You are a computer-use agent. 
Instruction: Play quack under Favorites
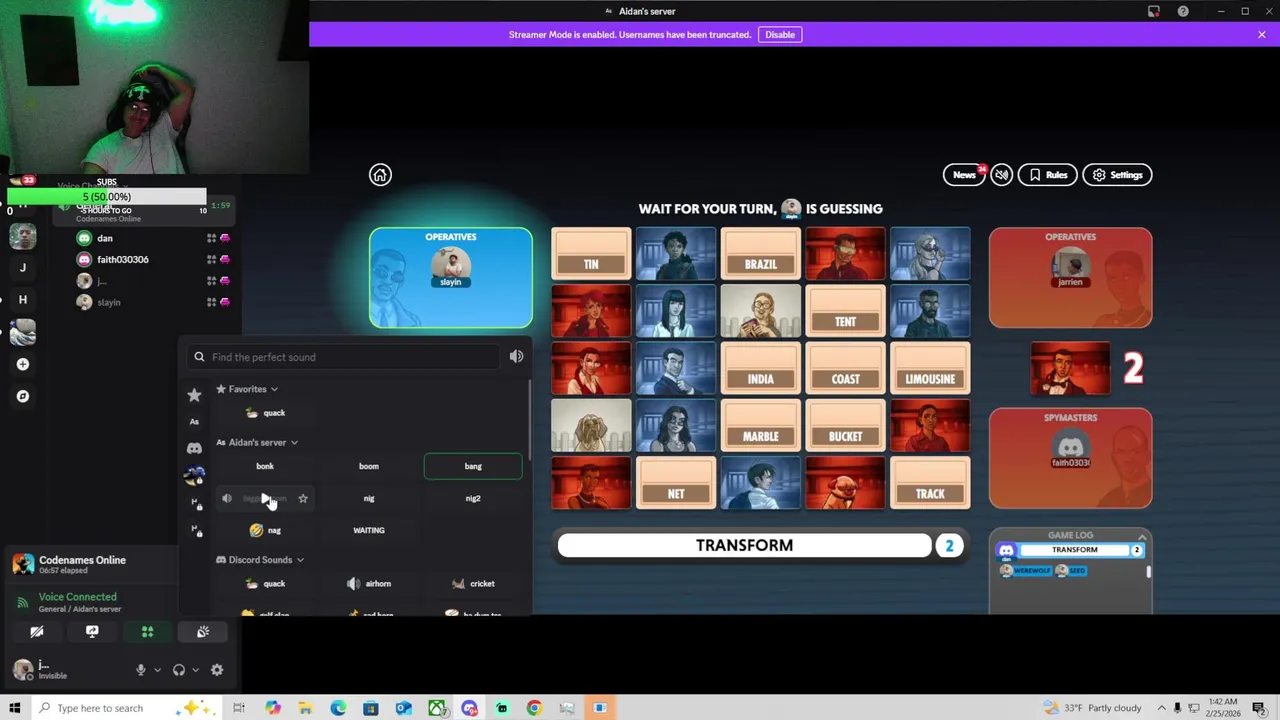coord(265,413)
